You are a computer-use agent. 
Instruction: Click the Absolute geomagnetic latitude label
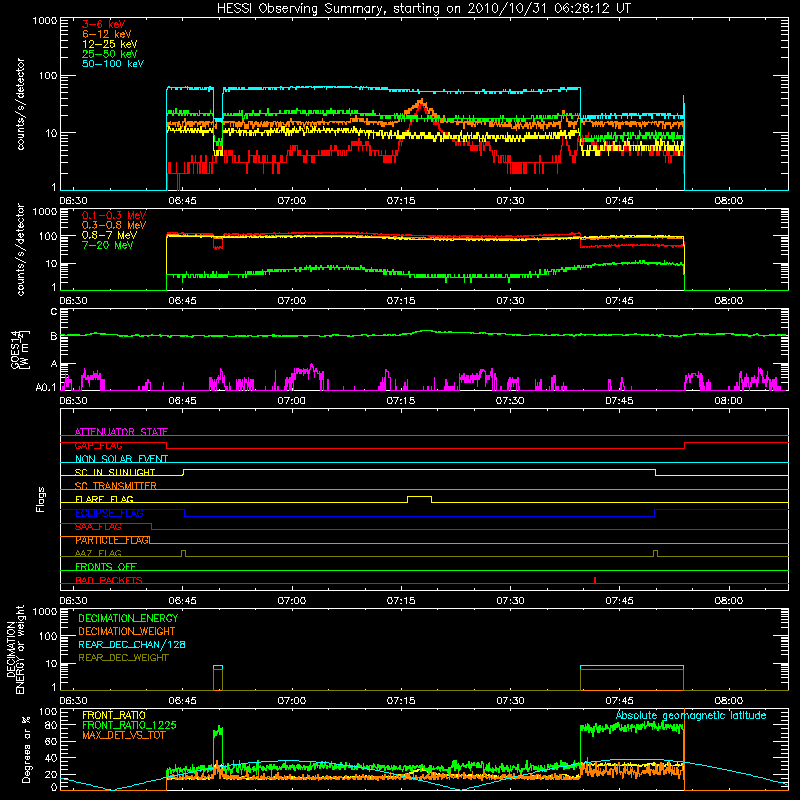tap(691, 715)
